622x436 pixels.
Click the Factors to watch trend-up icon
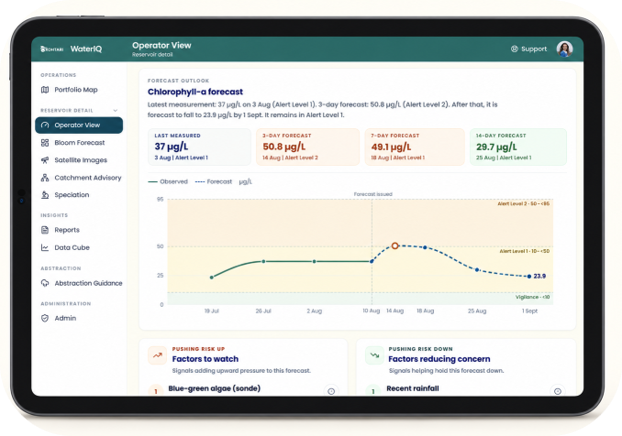[x=157, y=355]
